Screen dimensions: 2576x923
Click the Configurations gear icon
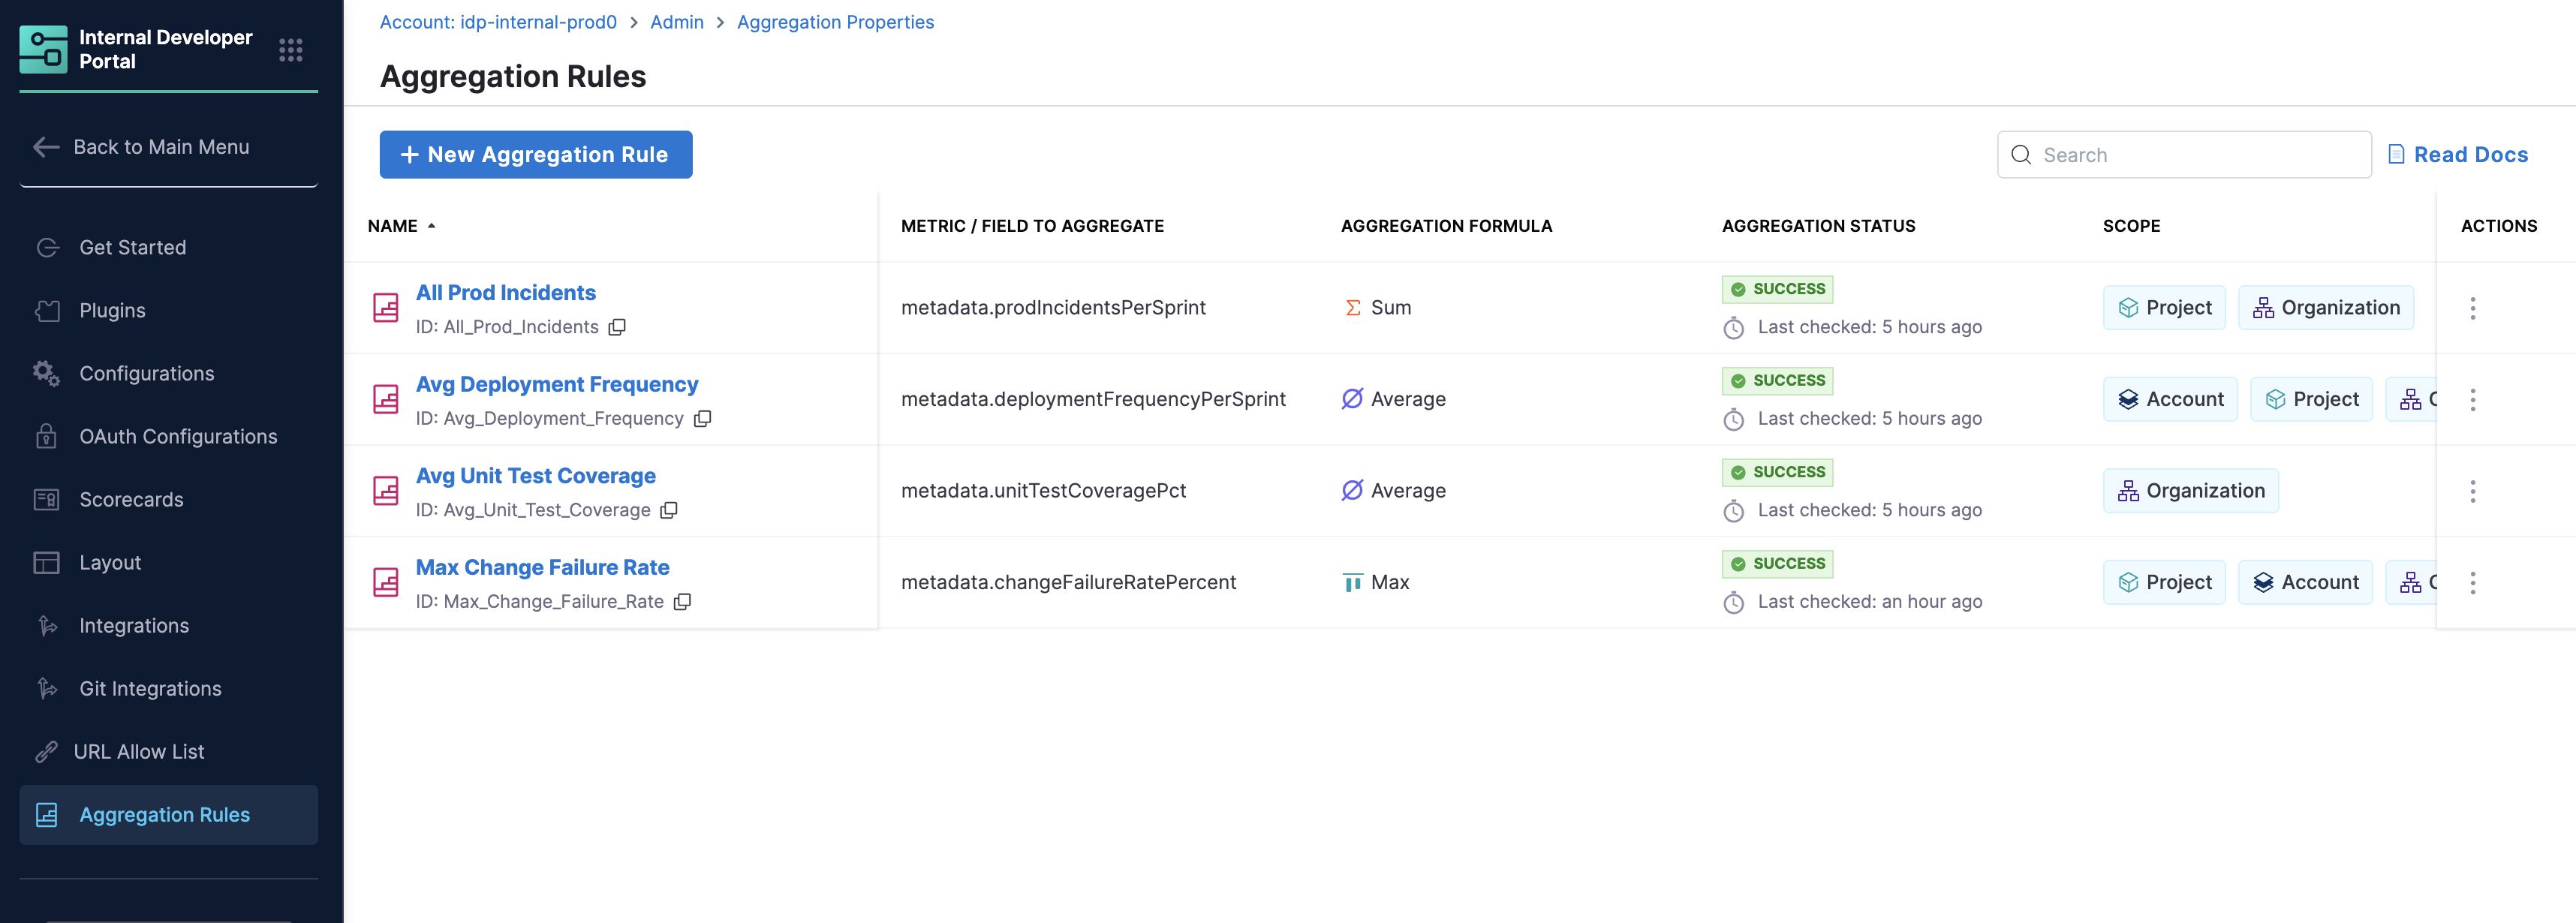pos(46,373)
